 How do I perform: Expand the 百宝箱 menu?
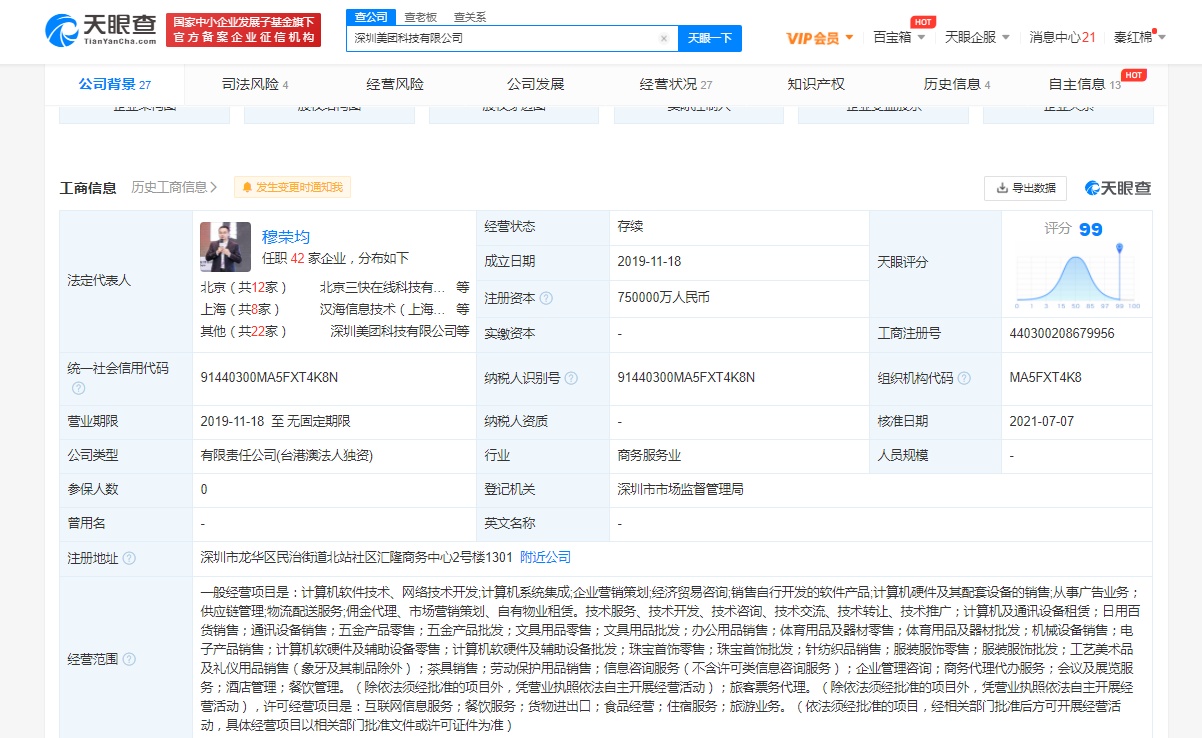pos(900,38)
